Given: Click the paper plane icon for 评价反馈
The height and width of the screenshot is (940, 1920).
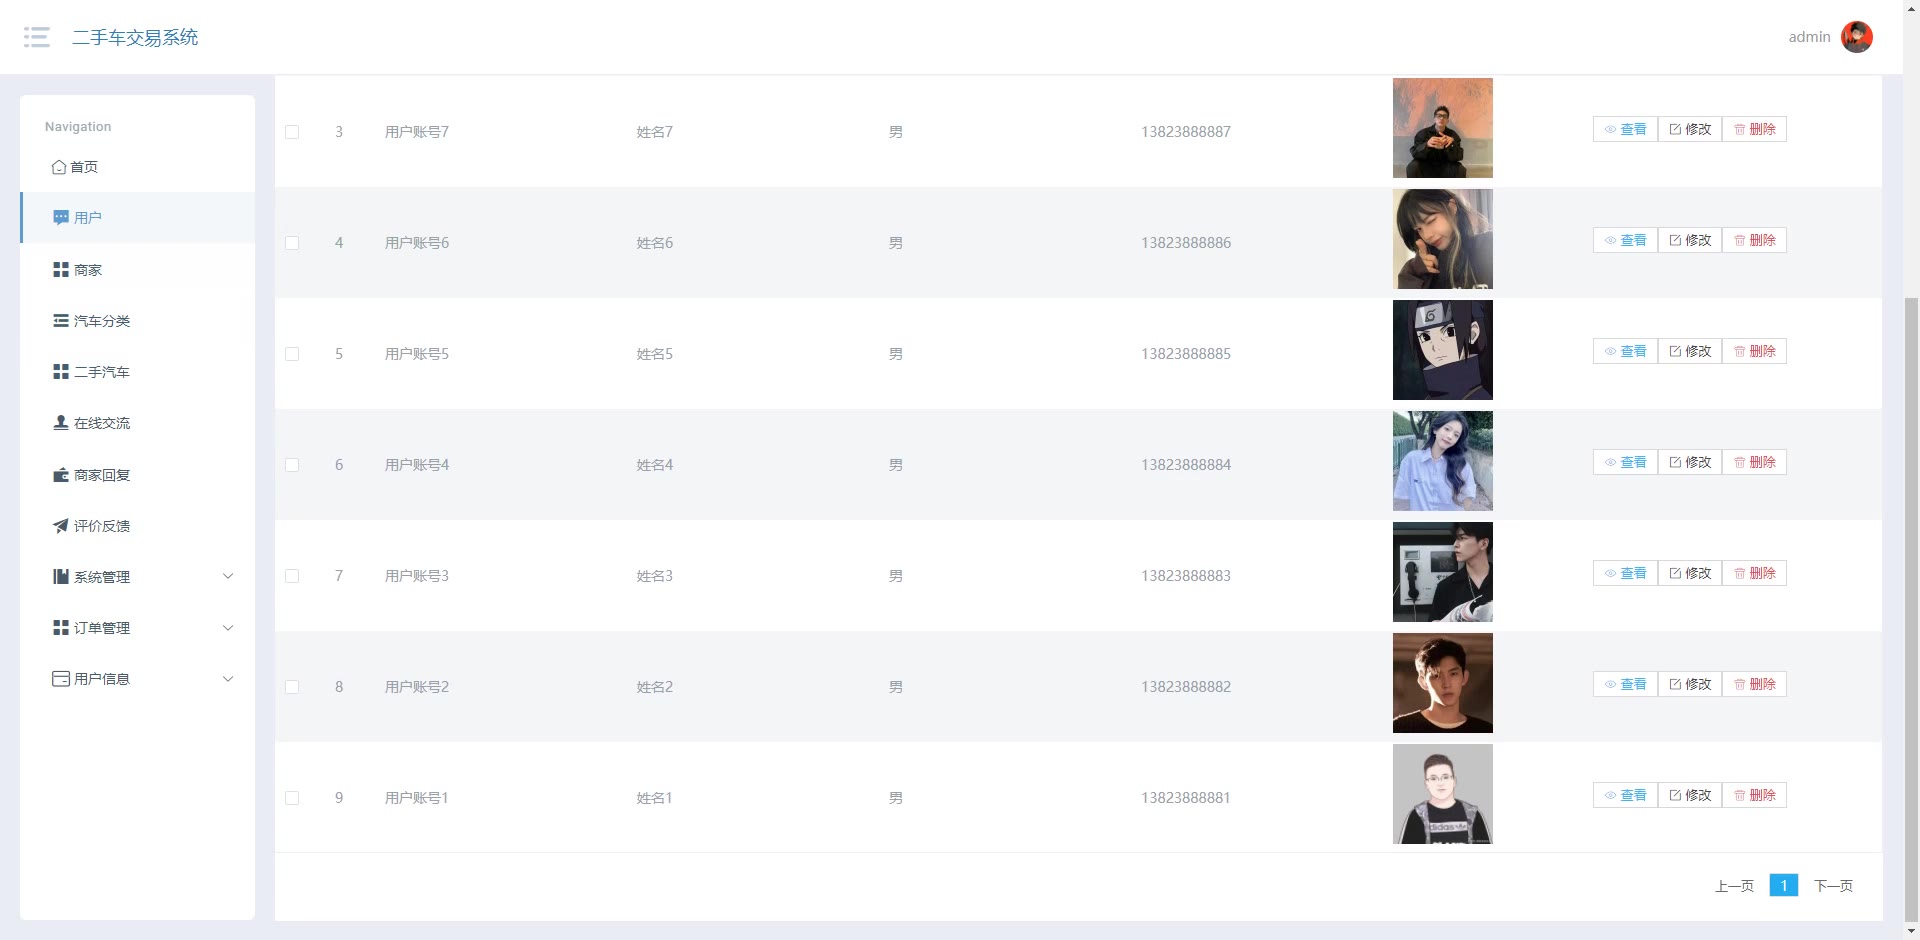Looking at the screenshot, I should point(61,525).
